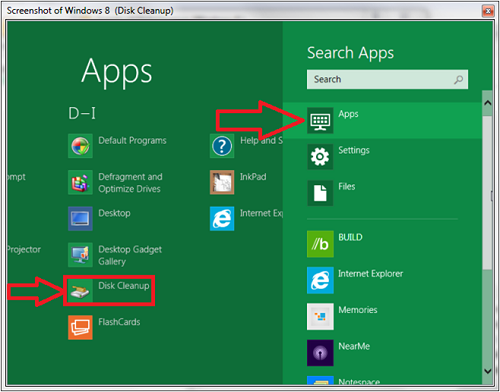
Task: Click Internet Explorer label in search pane
Action: (x=371, y=274)
